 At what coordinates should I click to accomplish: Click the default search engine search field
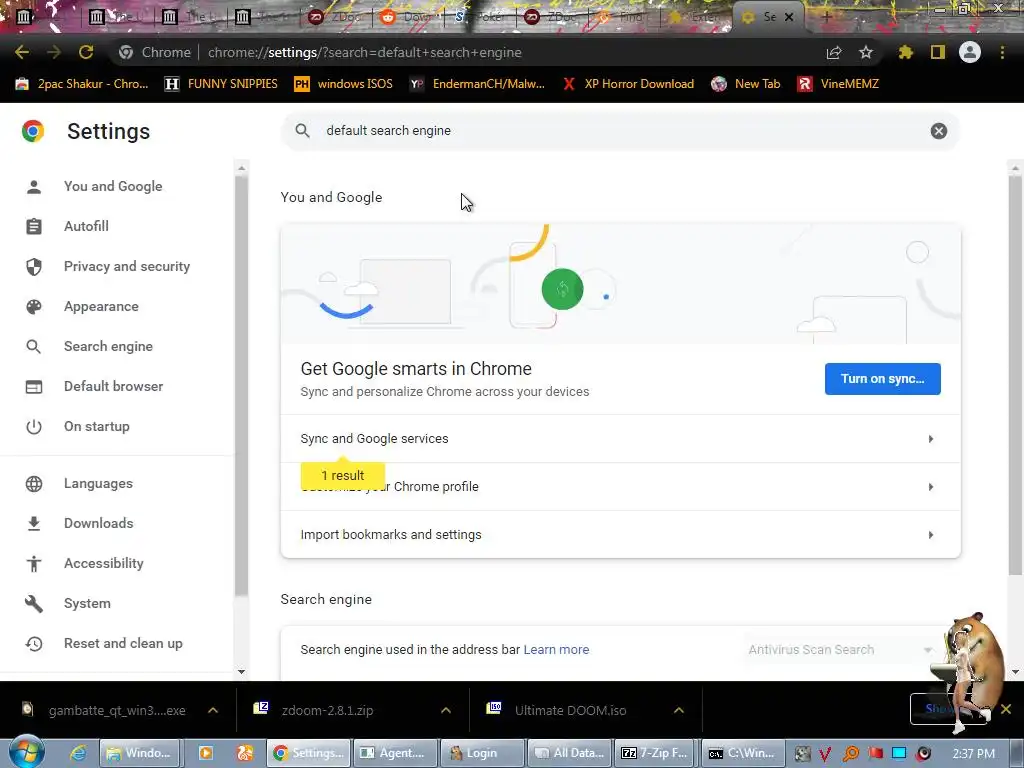pyautogui.click(x=620, y=131)
